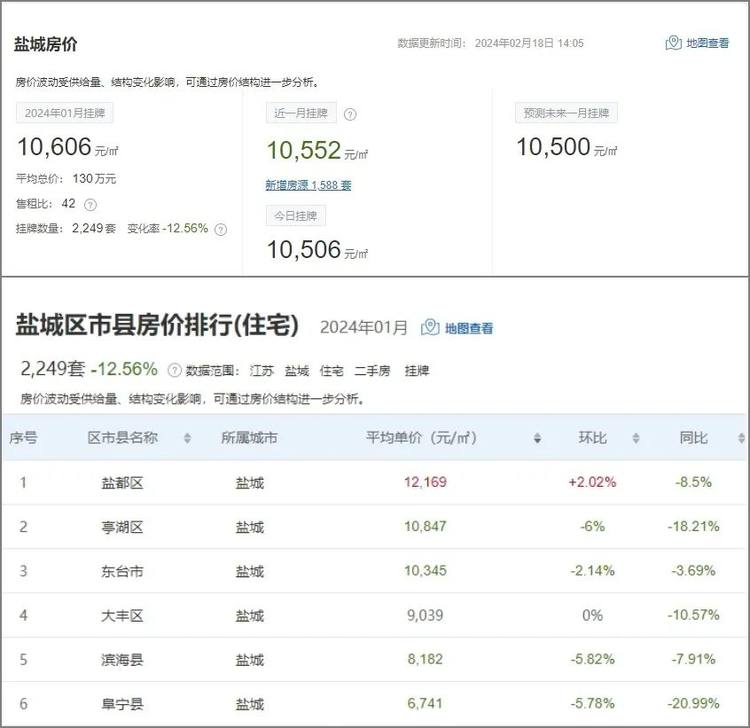Click 0% 环比 value for 大丰区
Image resolution: width=750 pixels, height=728 pixels.
click(x=592, y=615)
